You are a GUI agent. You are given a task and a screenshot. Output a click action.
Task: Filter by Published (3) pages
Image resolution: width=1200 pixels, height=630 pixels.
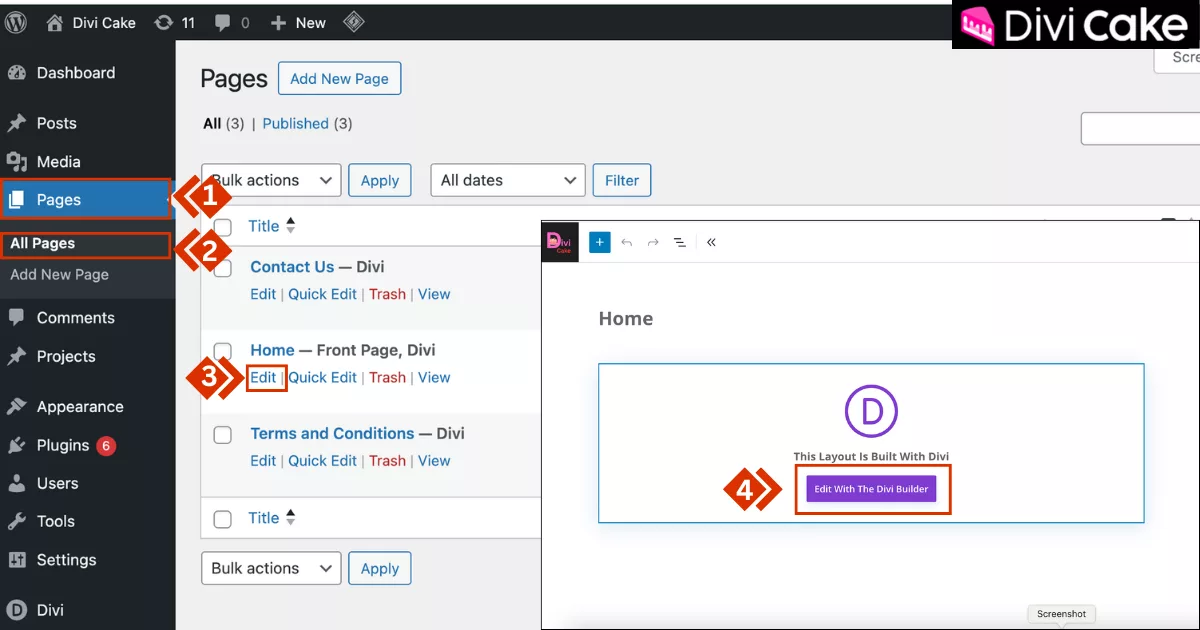coord(307,124)
